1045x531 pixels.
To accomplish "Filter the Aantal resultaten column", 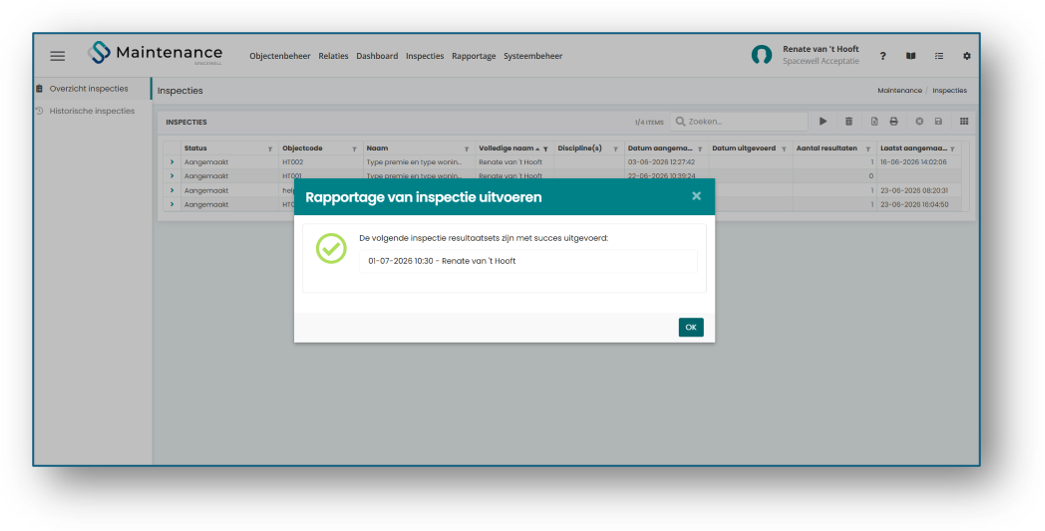I will coord(868,149).
